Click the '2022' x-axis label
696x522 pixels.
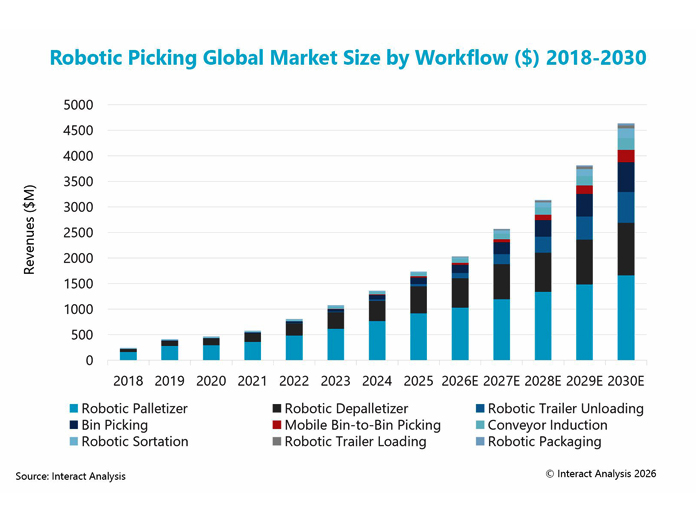point(294,381)
